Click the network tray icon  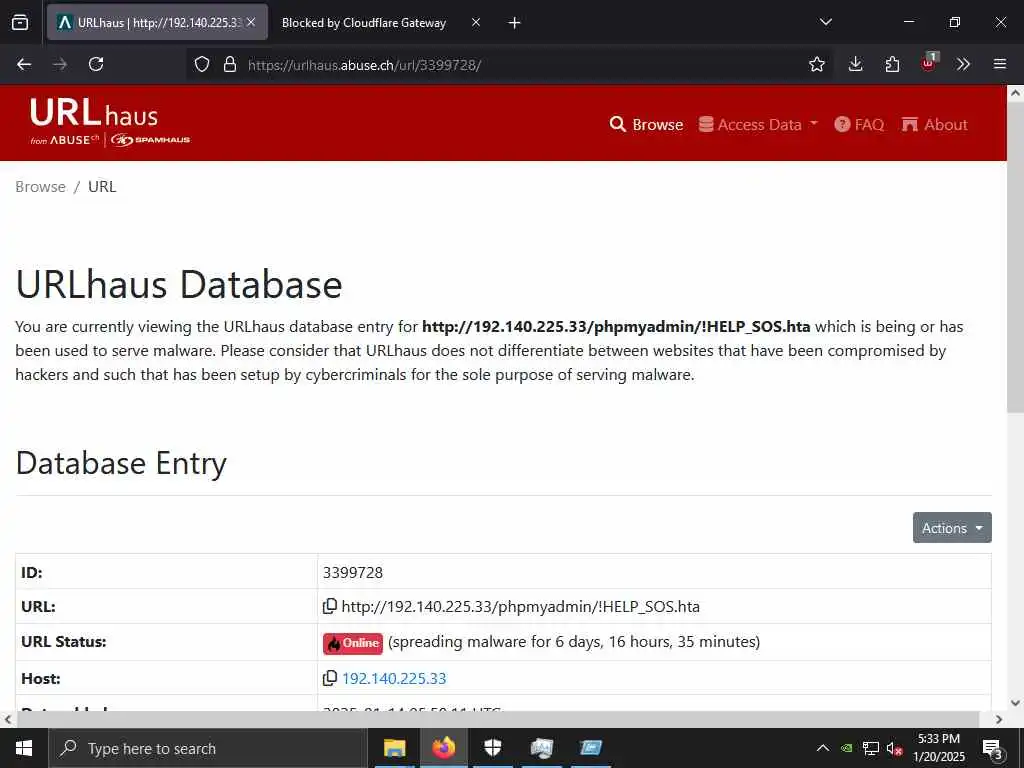click(x=871, y=748)
